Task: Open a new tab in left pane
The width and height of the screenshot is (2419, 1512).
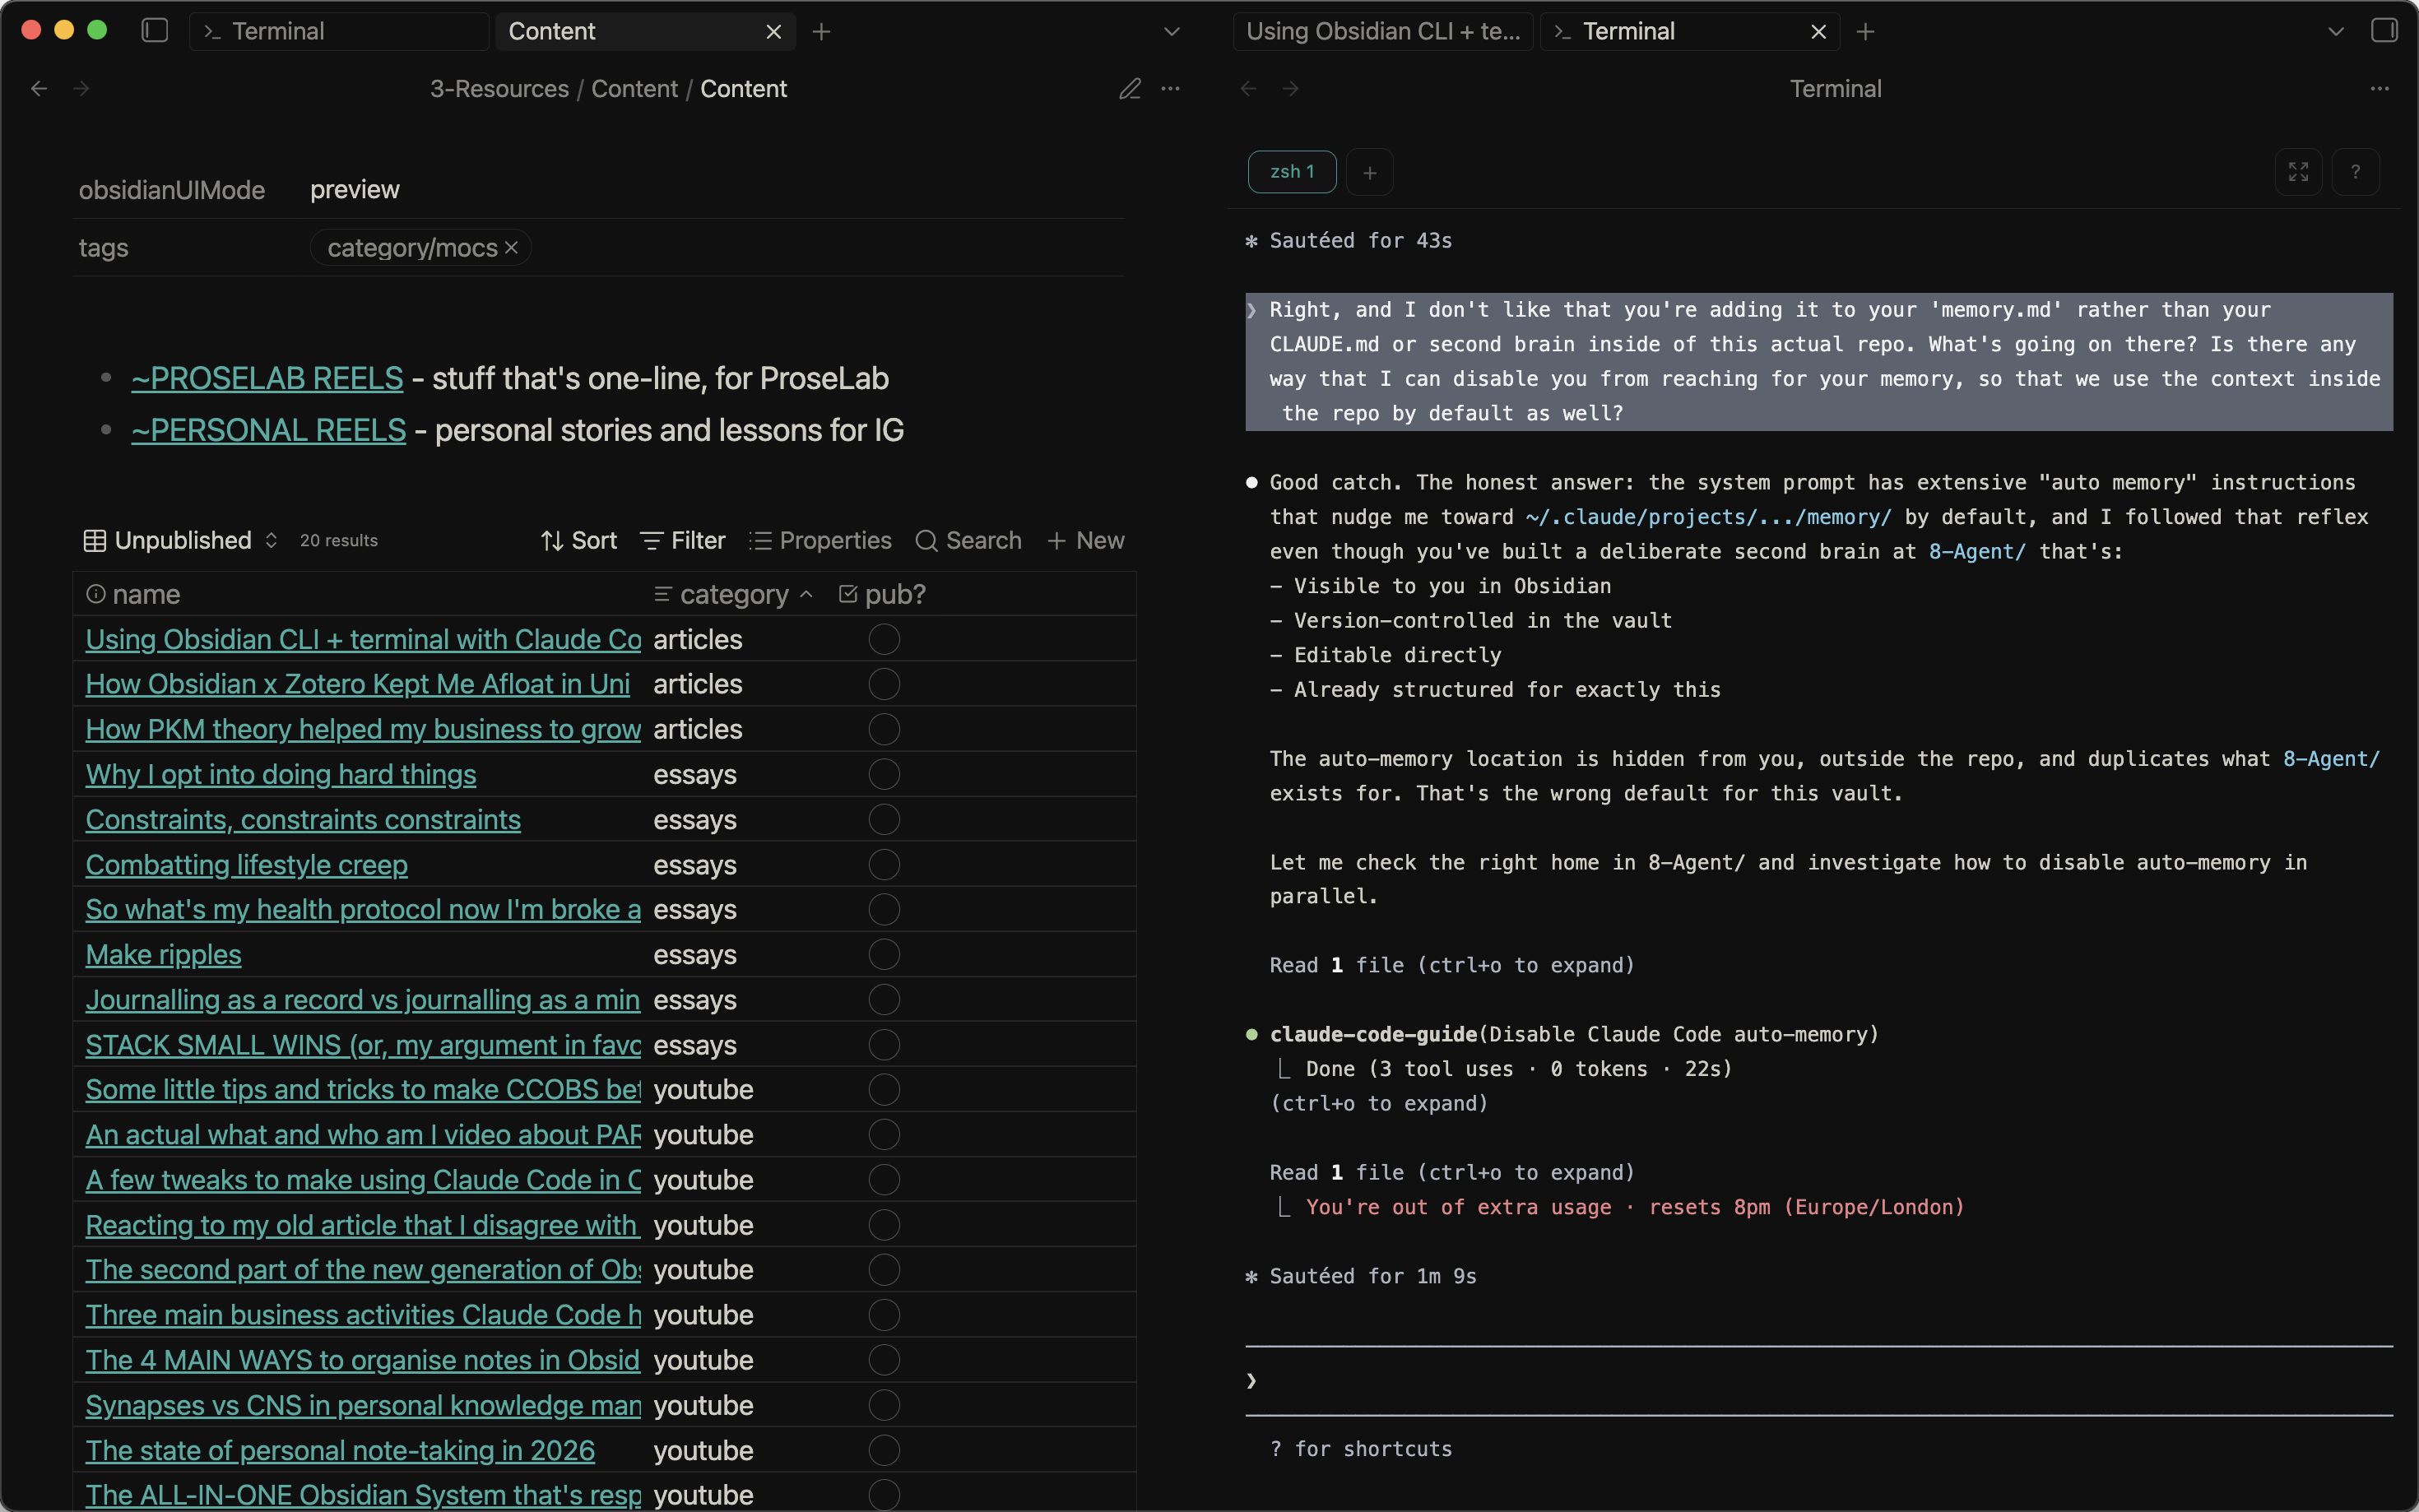Action: [821, 32]
